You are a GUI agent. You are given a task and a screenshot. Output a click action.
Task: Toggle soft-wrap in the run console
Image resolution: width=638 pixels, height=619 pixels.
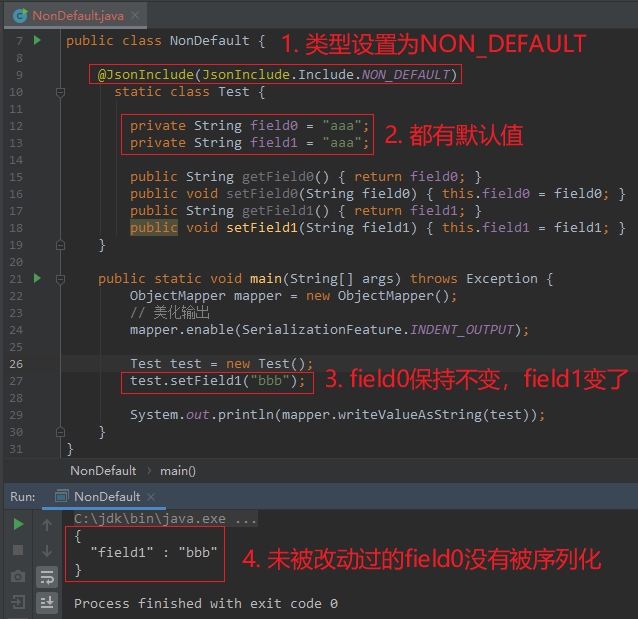47,577
